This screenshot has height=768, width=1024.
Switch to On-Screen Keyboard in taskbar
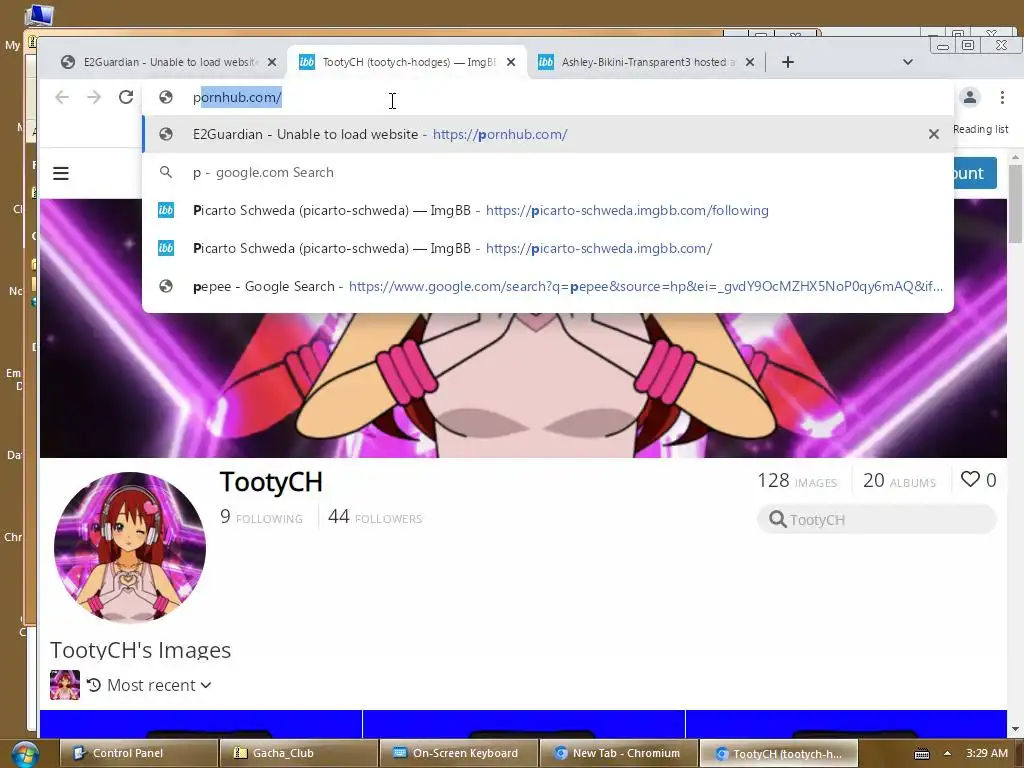coord(458,753)
